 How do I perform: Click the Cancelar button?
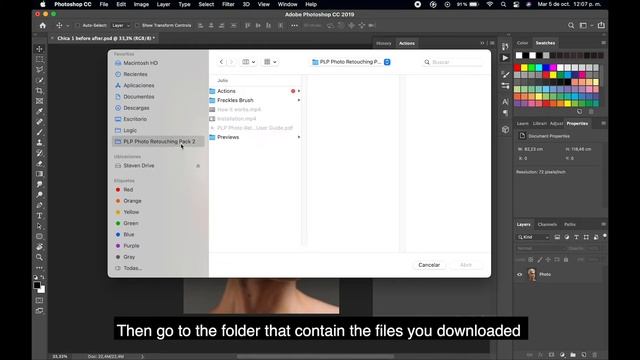pyautogui.click(x=429, y=265)
